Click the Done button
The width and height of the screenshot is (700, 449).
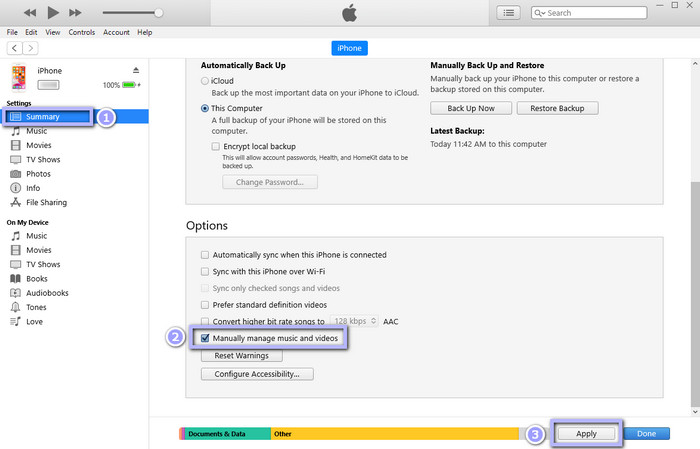point(646,433)
